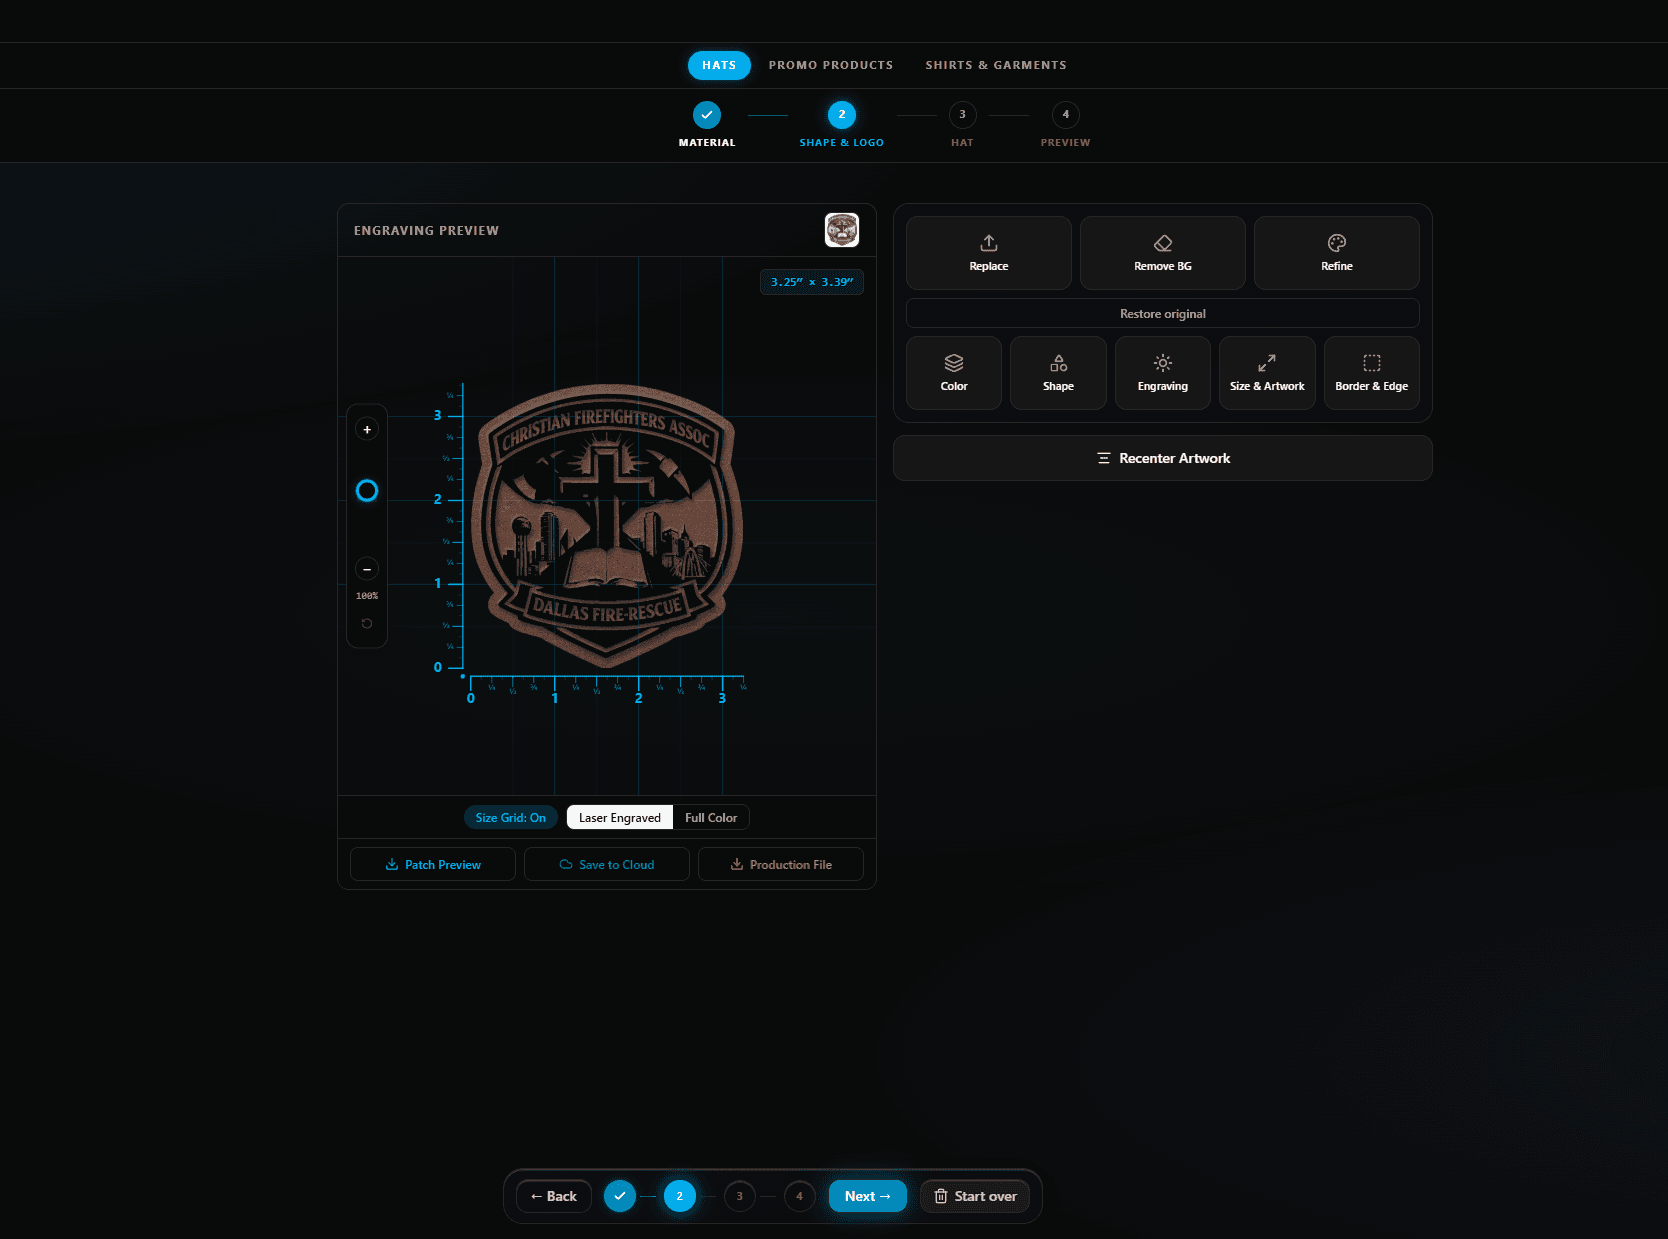Jump to the Hat step in top stepper
1668x1239 pixels.
[962, 124]
